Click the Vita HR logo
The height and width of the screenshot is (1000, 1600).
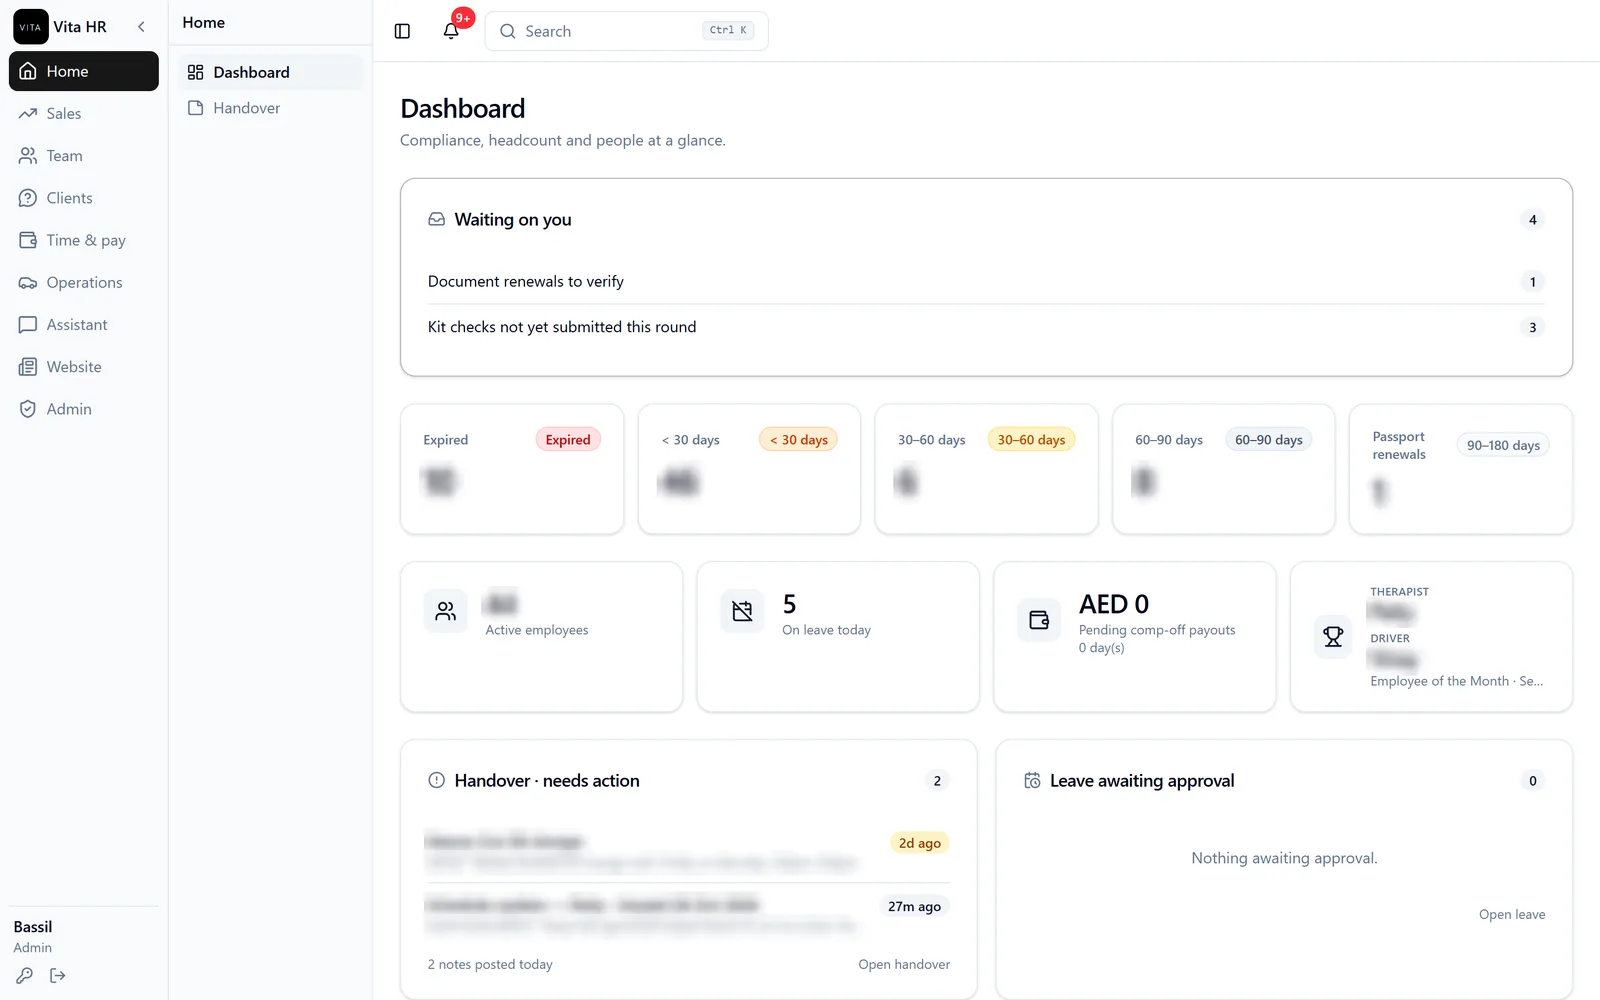click(30, 27)
